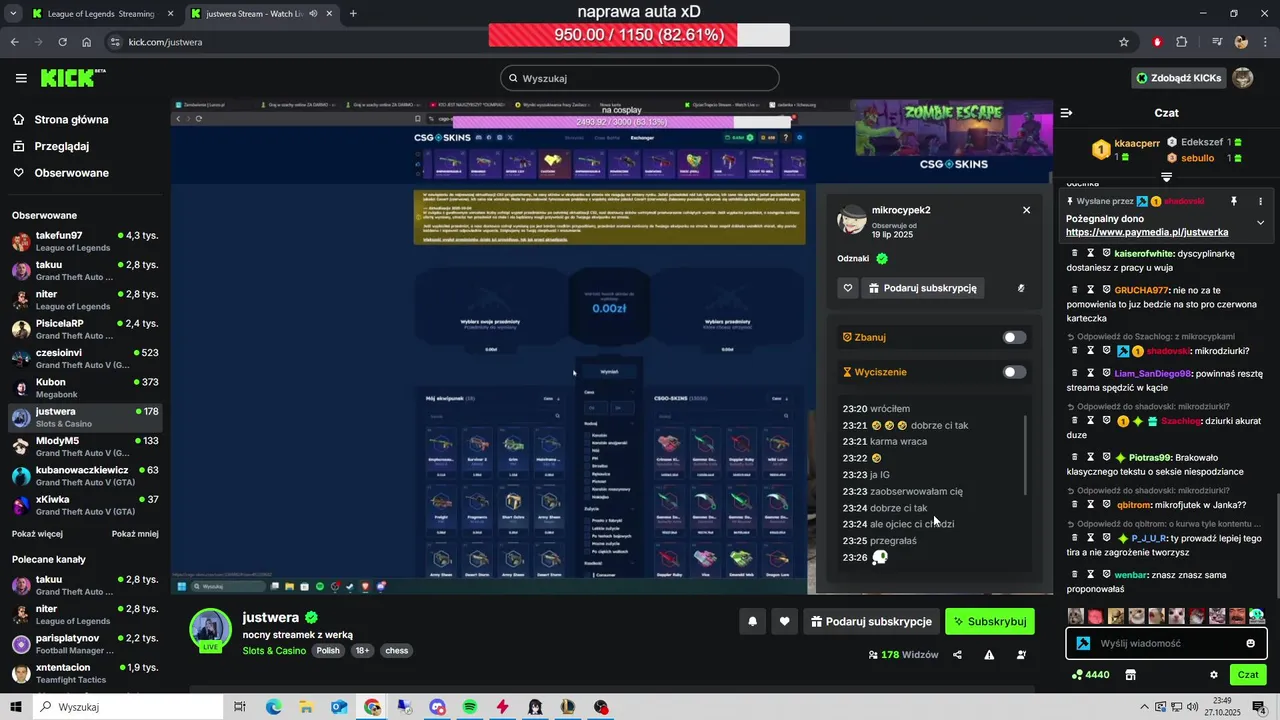Viewport: 1280px width, 720px height.
Task: Click Podaruj subskrypcję in user card
Action: point(923,288)
